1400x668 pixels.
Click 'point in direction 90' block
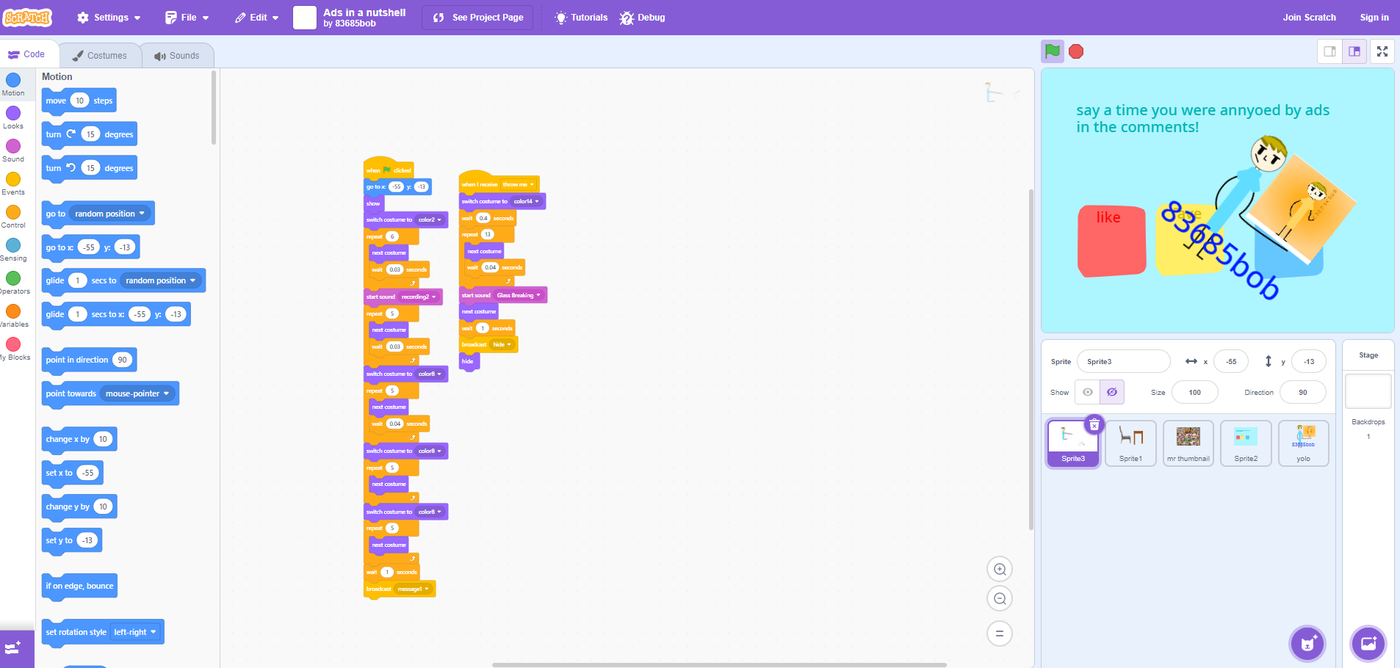[x=90, y=360]
